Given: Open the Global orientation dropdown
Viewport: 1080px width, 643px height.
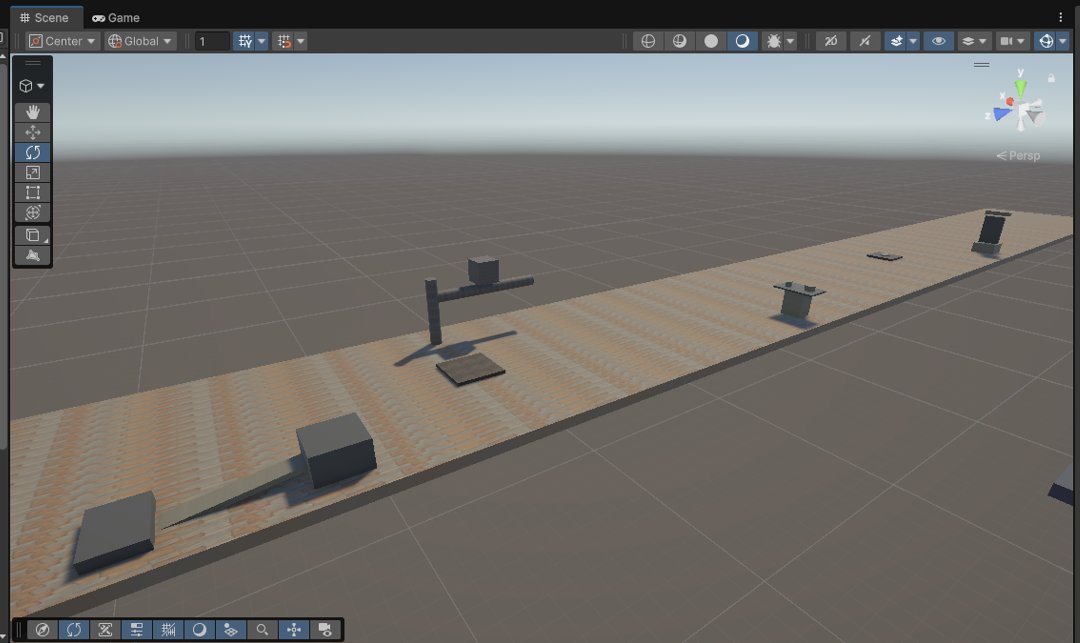Looking at the screenshot, I should pyautogui.click(x=138, y=41).
